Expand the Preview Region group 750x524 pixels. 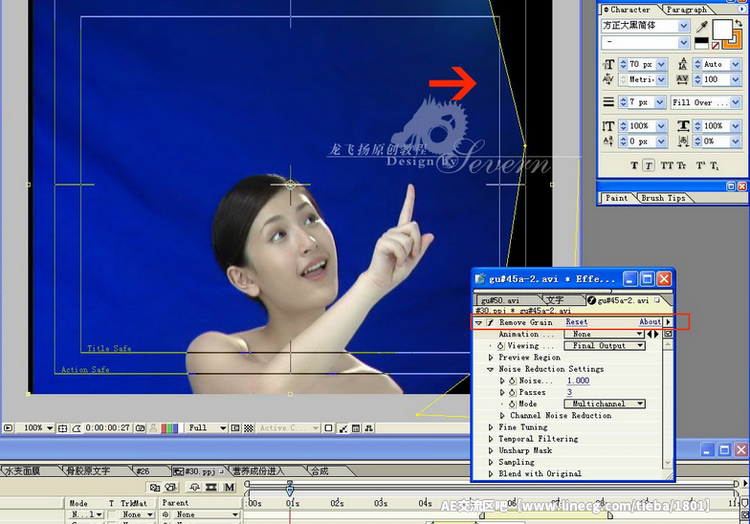coord(491,358)
